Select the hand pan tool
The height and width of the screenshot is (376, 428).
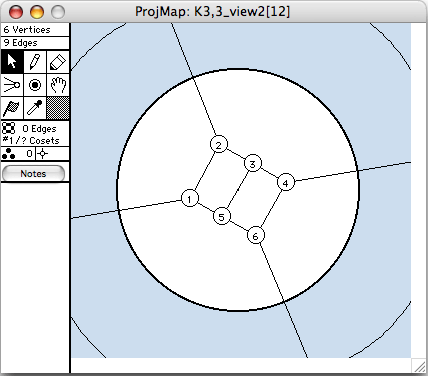58,85
